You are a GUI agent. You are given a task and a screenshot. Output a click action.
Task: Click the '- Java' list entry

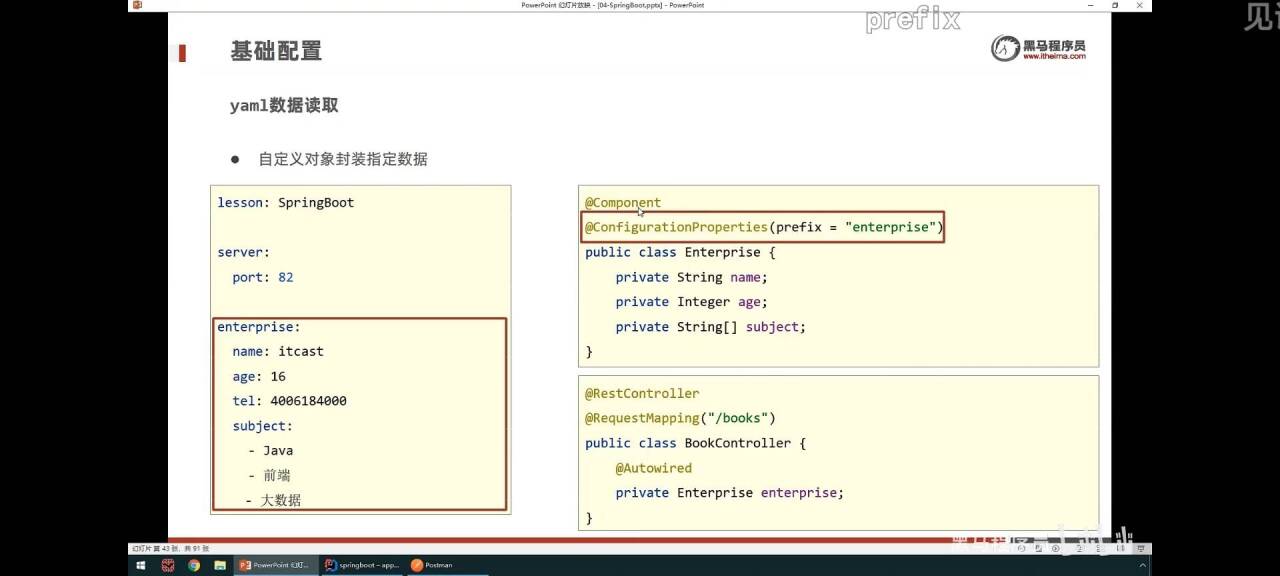(271, 451)
